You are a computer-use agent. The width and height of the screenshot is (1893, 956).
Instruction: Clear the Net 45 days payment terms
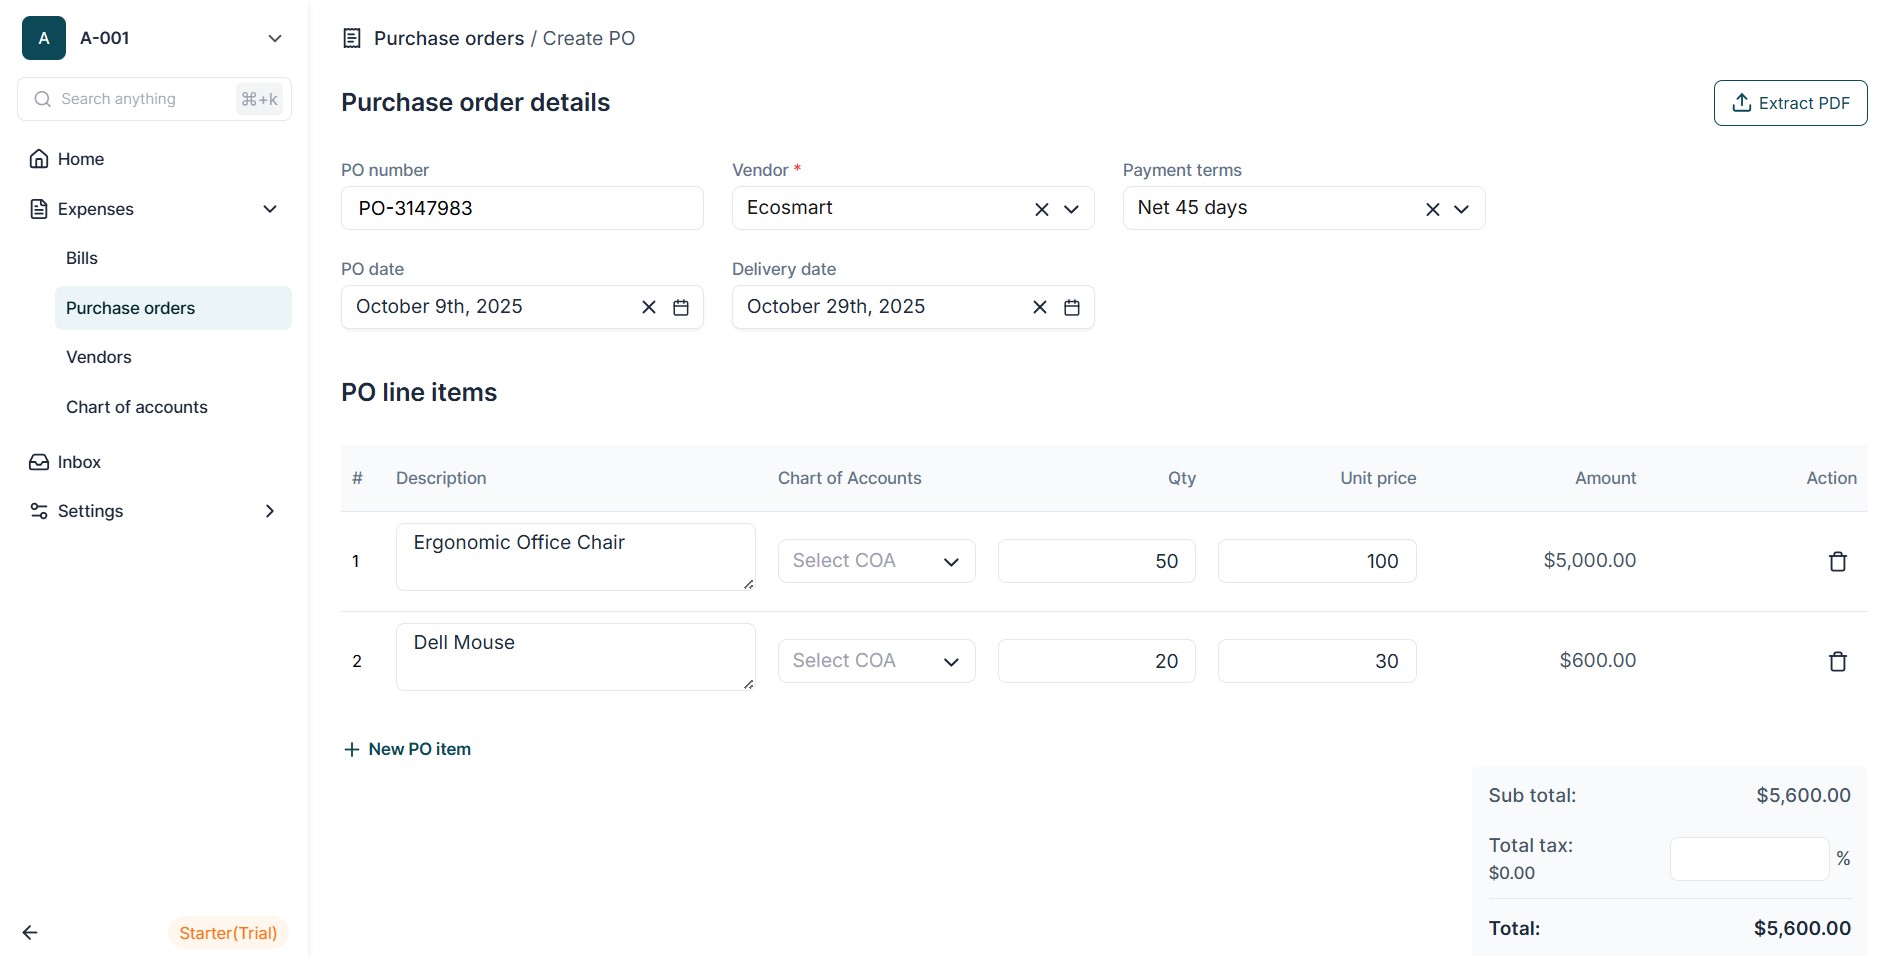pyautogui.click(x=1432, y=209)
